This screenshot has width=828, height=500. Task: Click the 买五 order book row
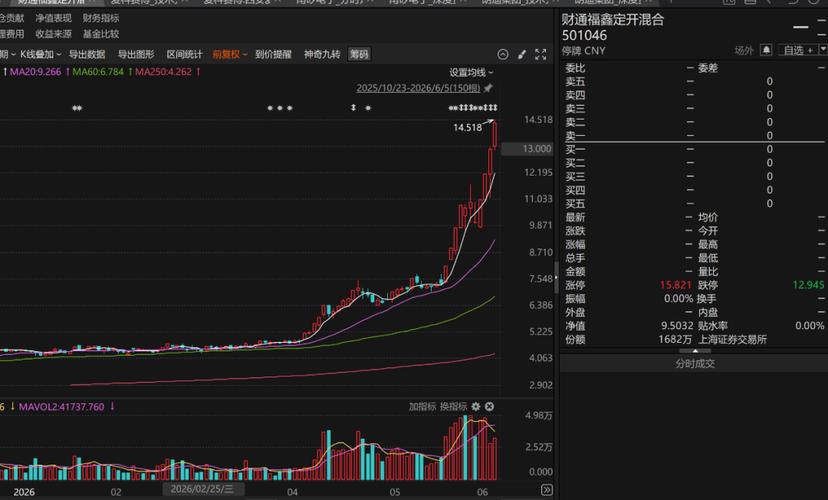click(694, 204)
